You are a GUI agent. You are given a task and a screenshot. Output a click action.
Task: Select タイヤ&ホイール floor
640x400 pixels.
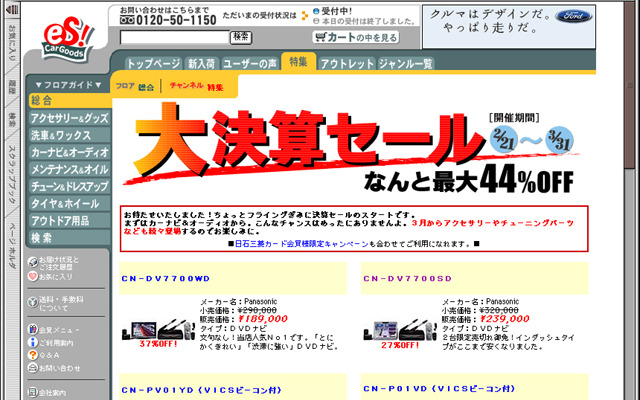pyautogui.click(x=69, y=204)
